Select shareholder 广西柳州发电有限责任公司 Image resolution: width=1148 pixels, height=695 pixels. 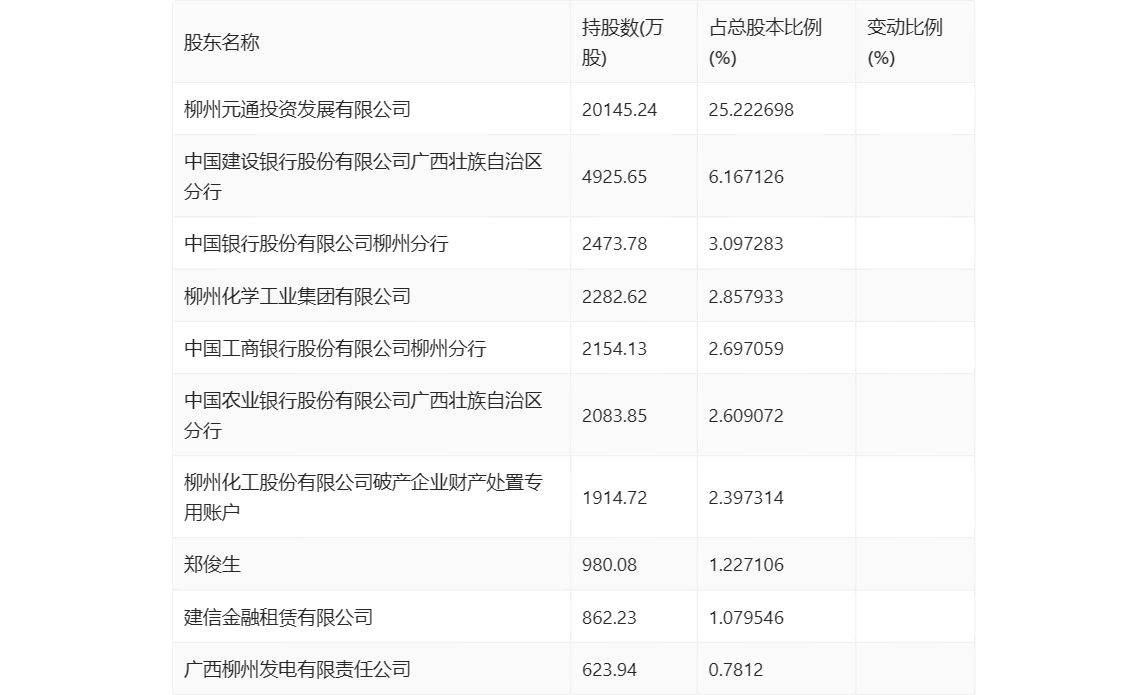coord(297,669)
